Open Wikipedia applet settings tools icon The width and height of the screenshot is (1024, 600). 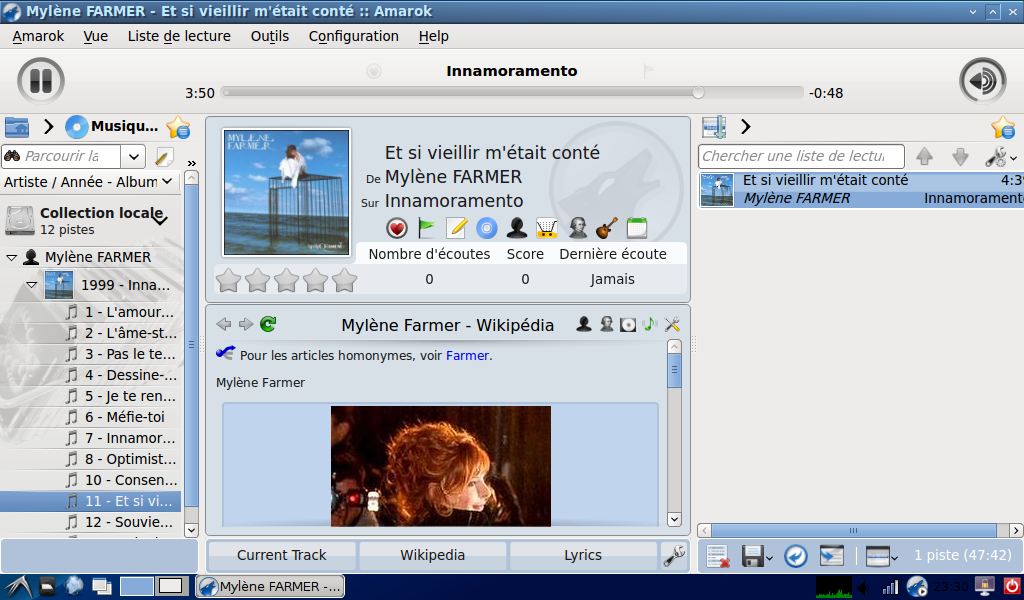[672, 324]
